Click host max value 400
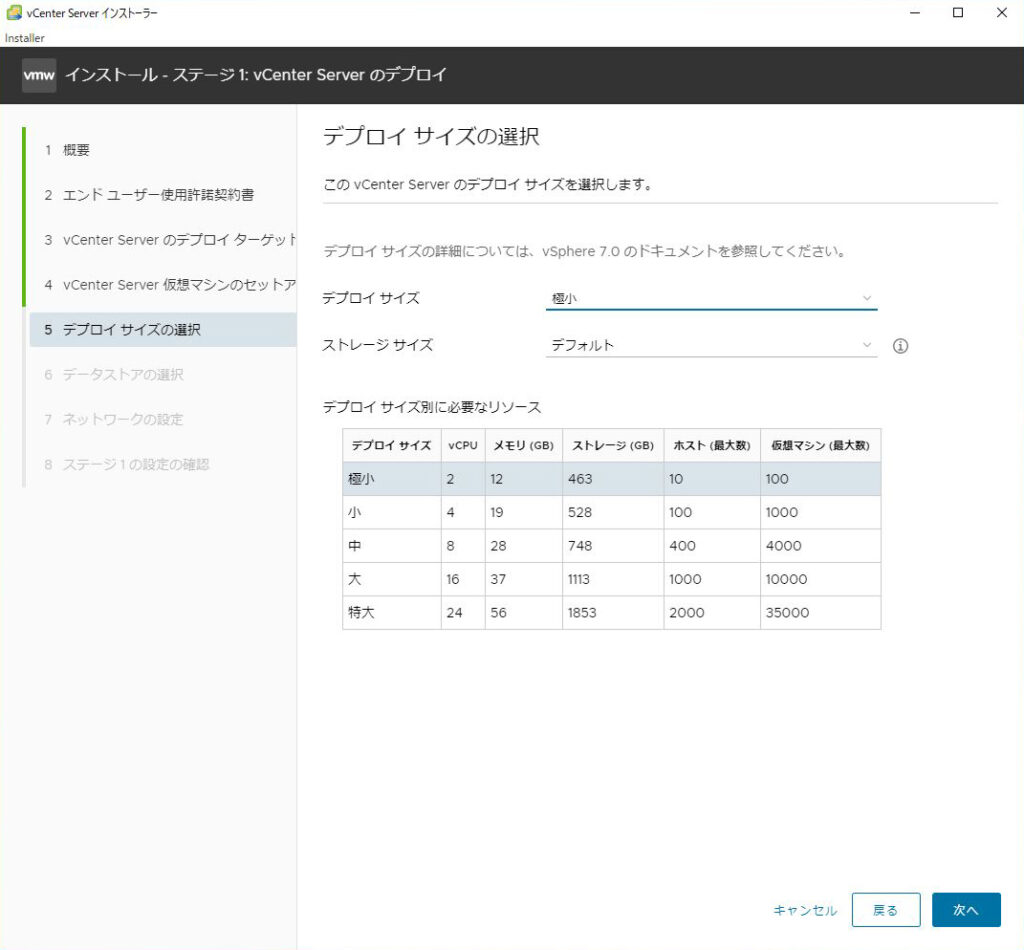This screenshot has height=950, width=1024. (x=682, y=546)
